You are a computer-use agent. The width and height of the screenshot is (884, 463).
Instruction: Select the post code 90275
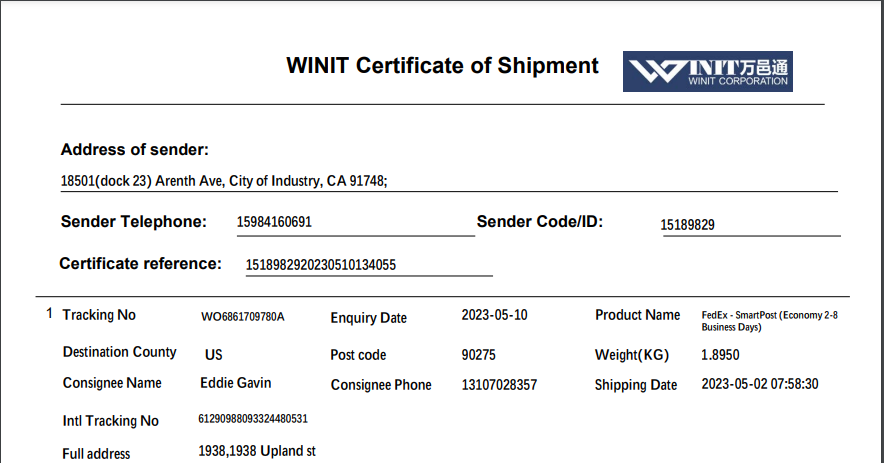[478, 355]
